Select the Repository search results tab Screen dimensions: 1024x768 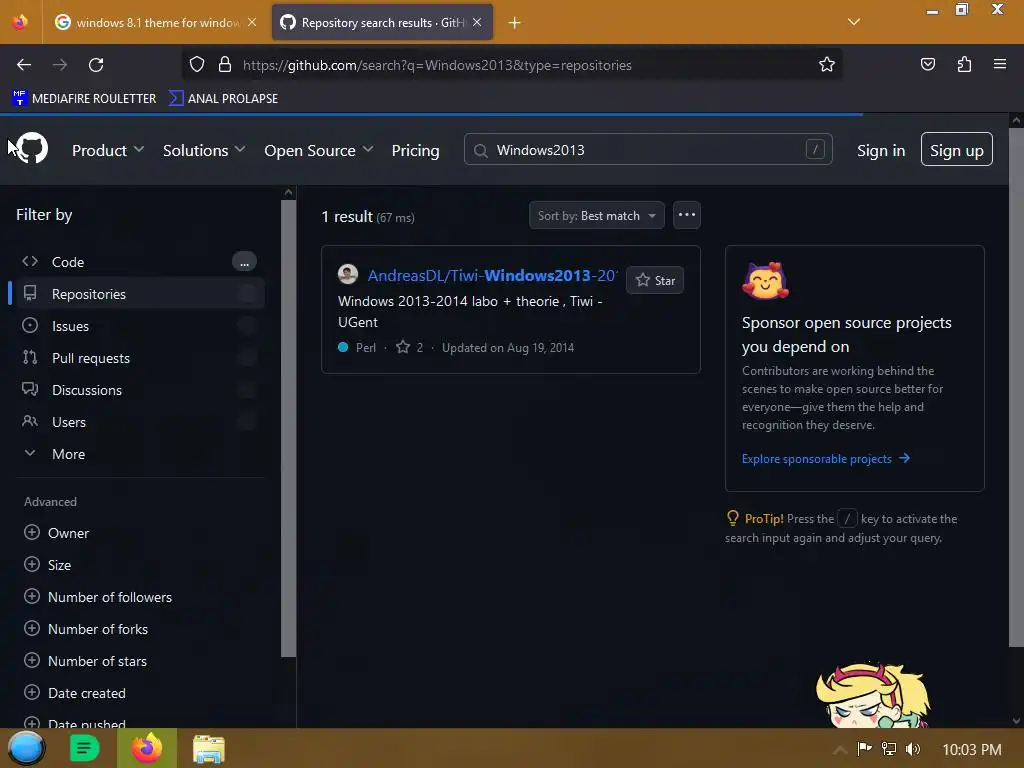[x=382, y=23]
